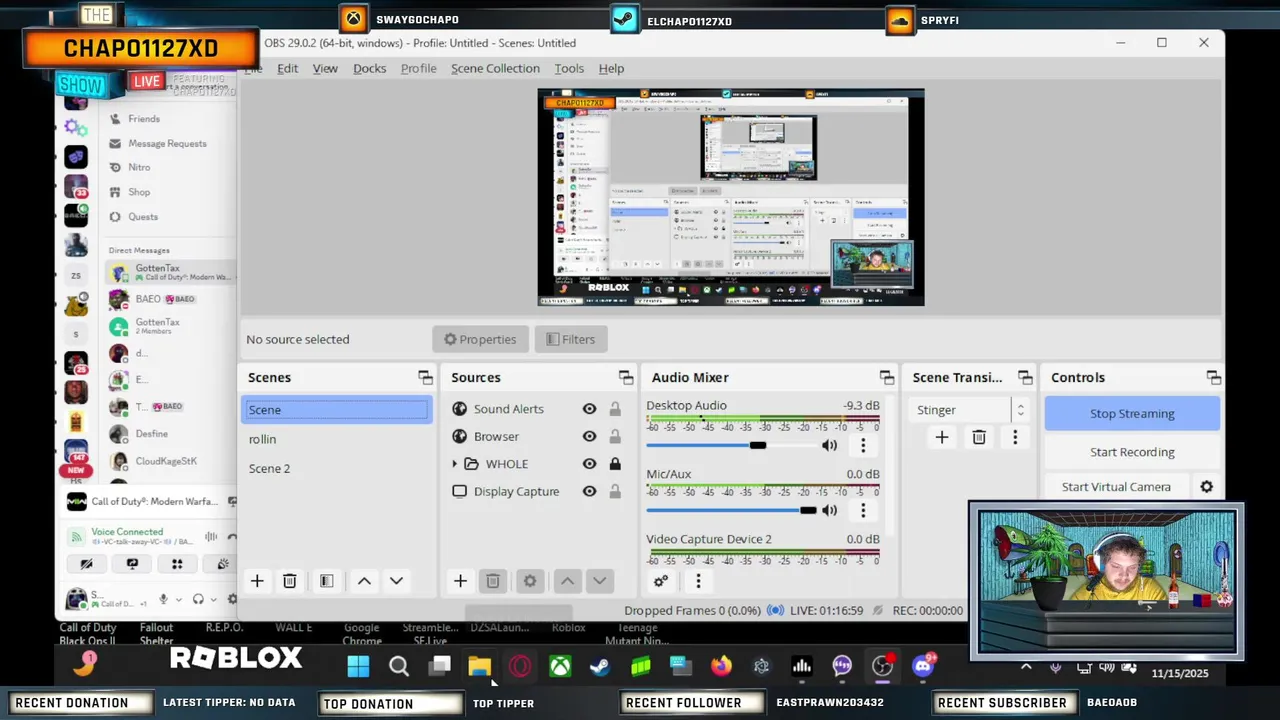Viewport: 1280px width, 720px height.
Task: Select the rollin scene
Action: (x=337, y=439)
